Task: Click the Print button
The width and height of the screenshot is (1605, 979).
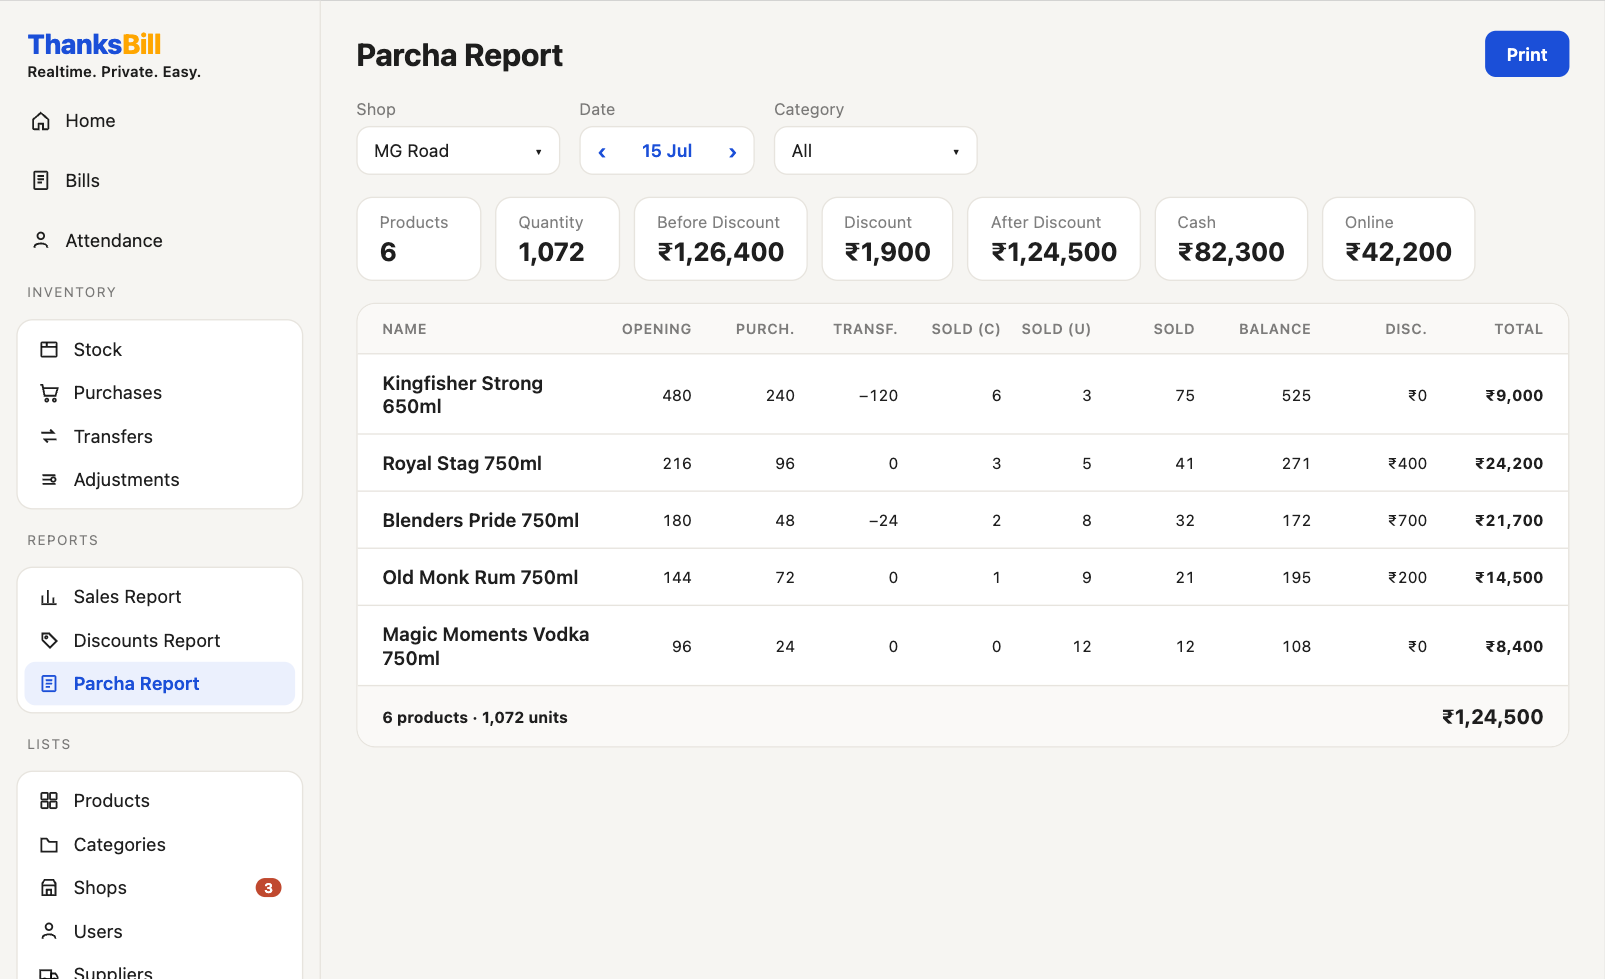Action: [x=1526, y=54]
